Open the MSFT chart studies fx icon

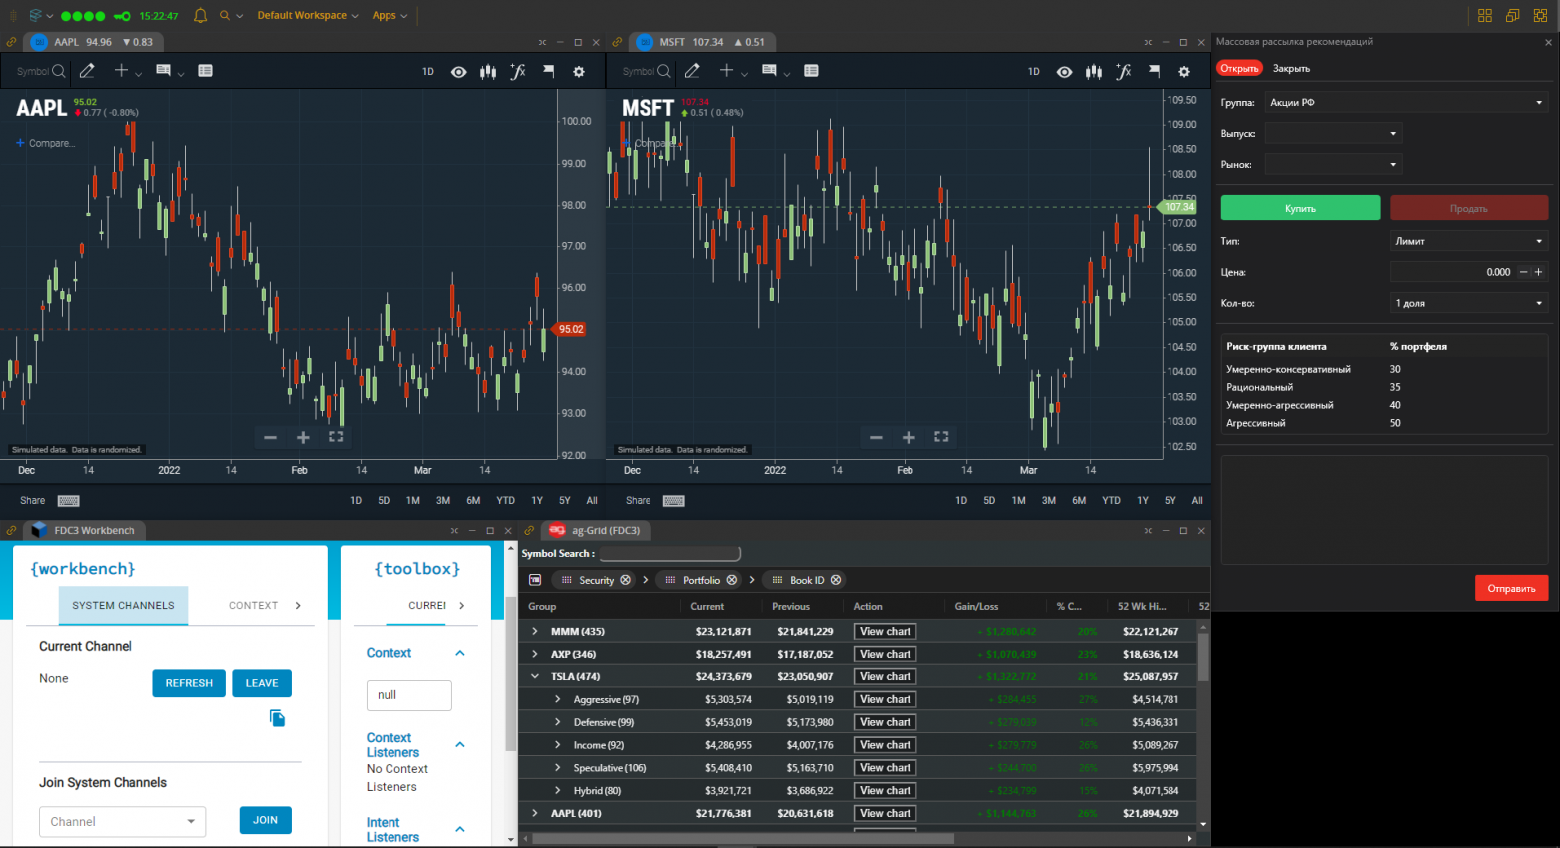pos(1124,72)
